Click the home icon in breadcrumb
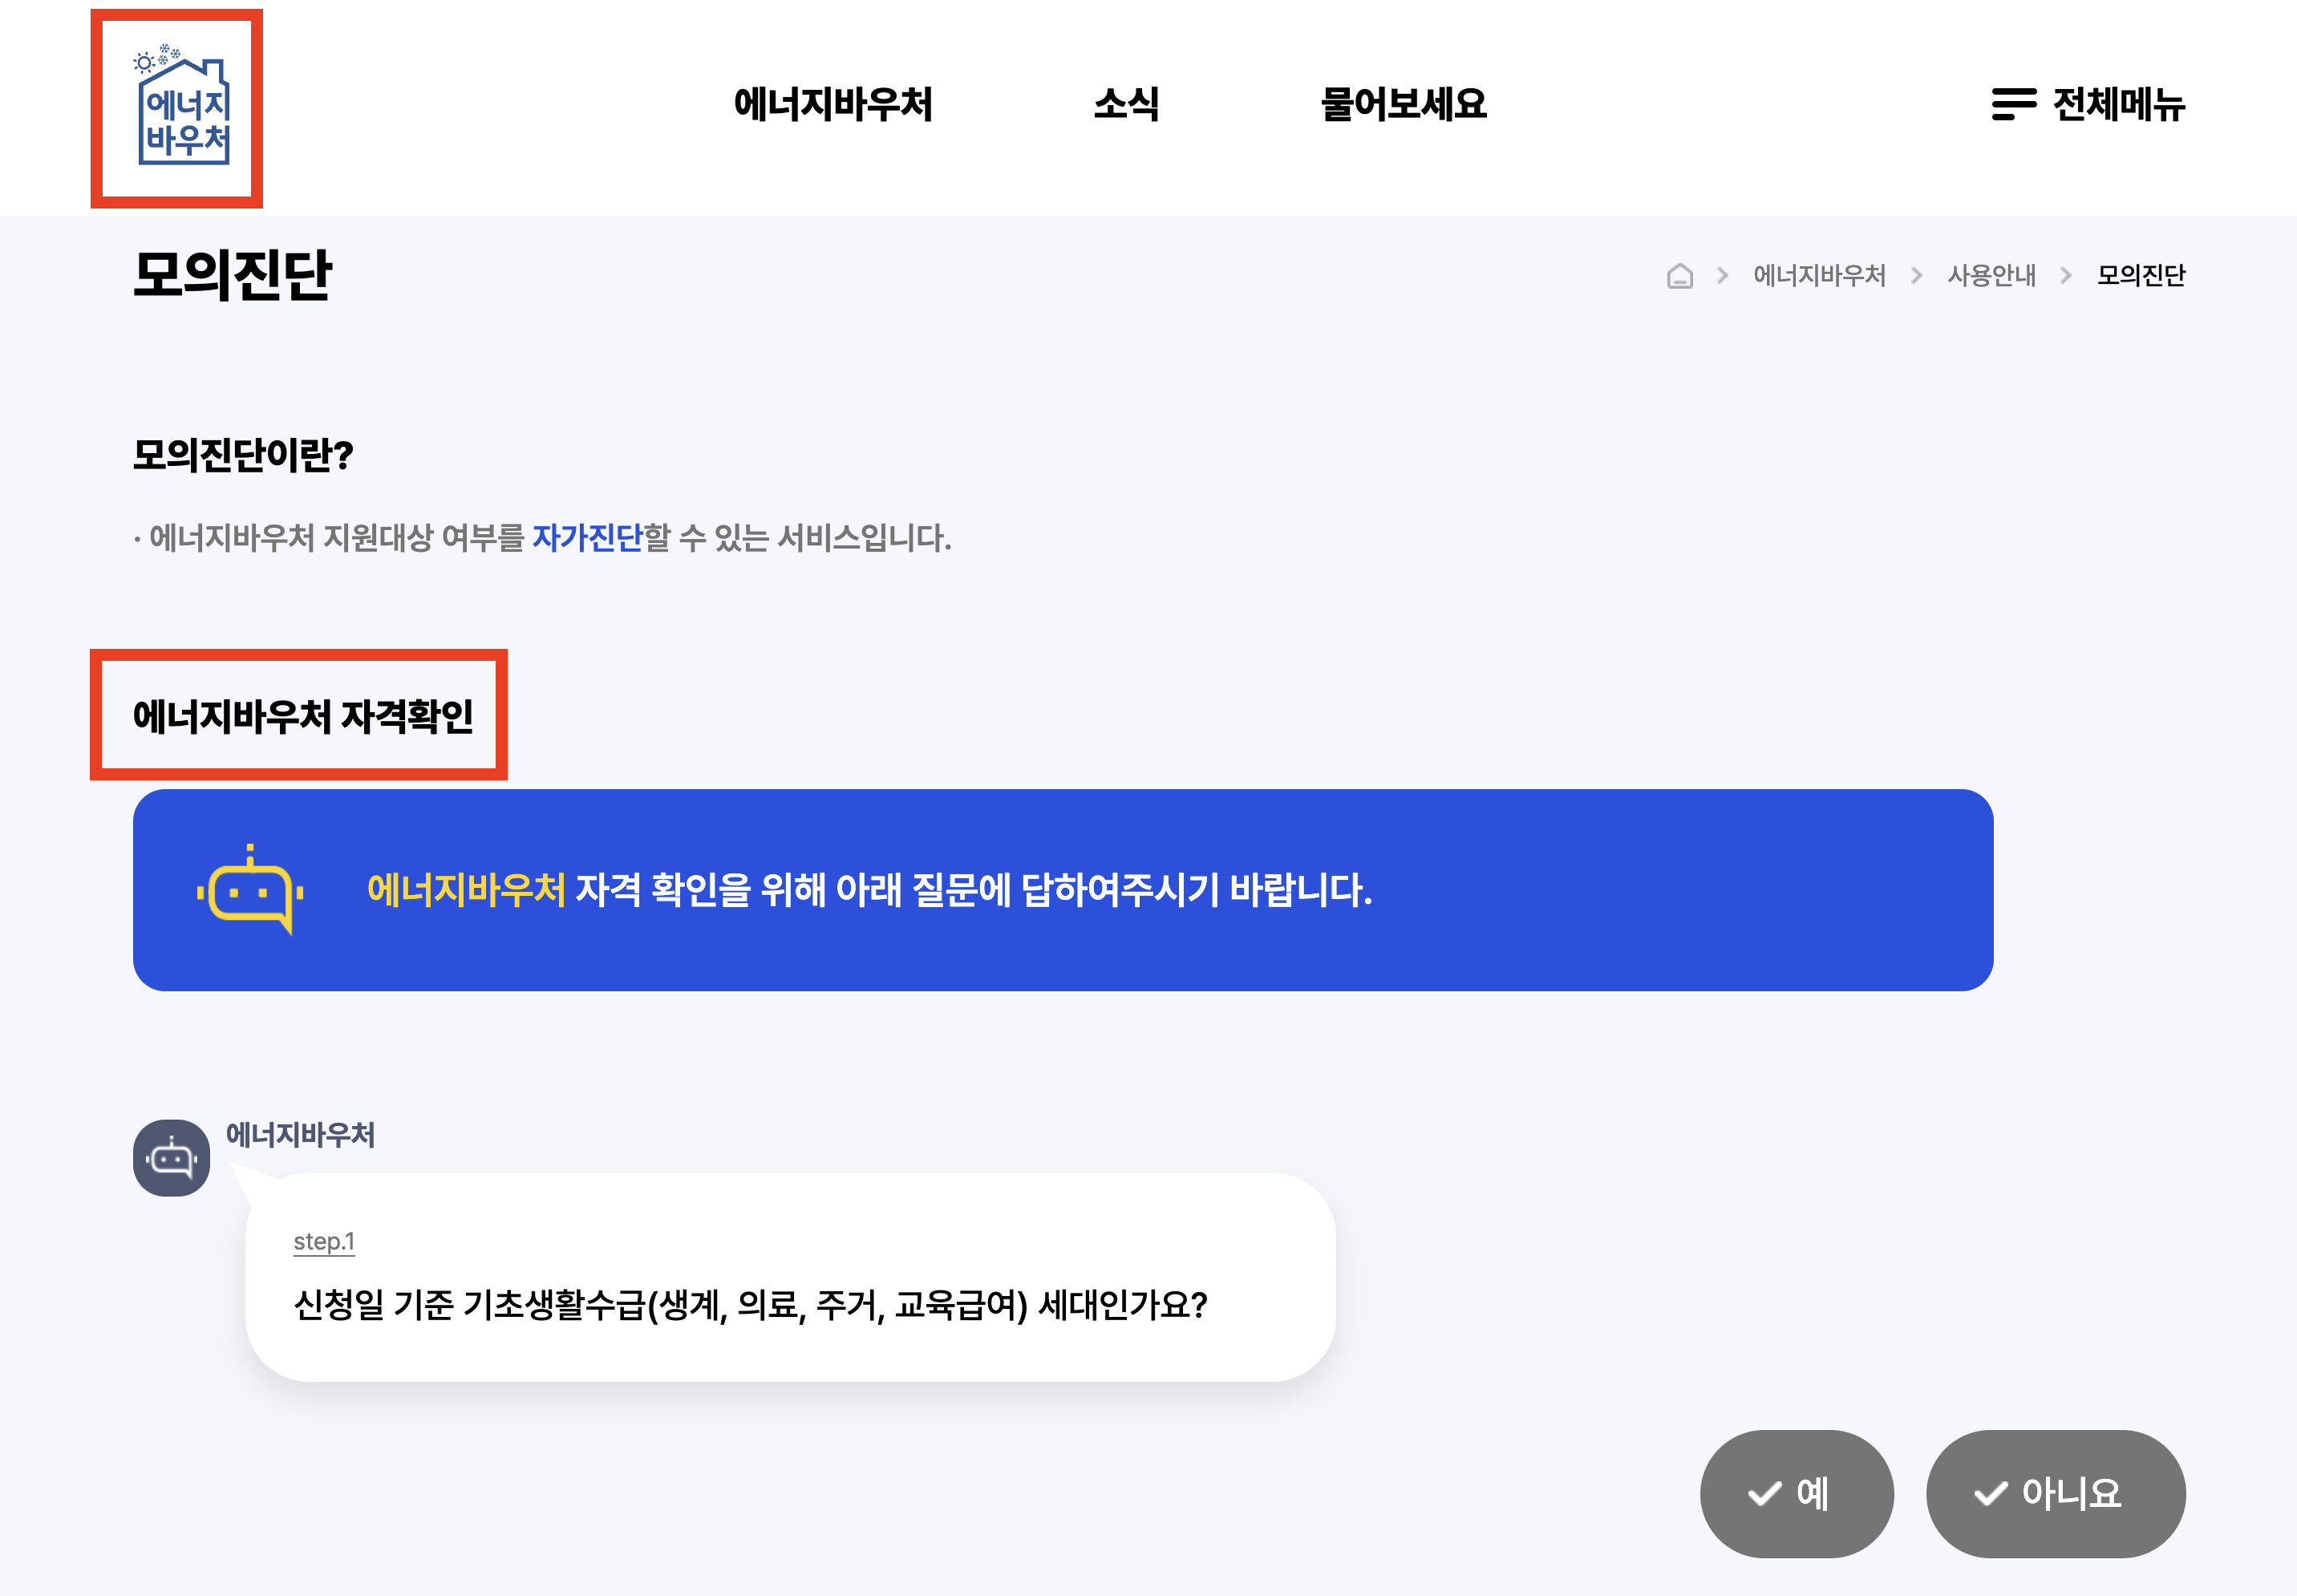Image resolution: width=2297 pixels, height=1596 pixels. [x=1679, y=276]
